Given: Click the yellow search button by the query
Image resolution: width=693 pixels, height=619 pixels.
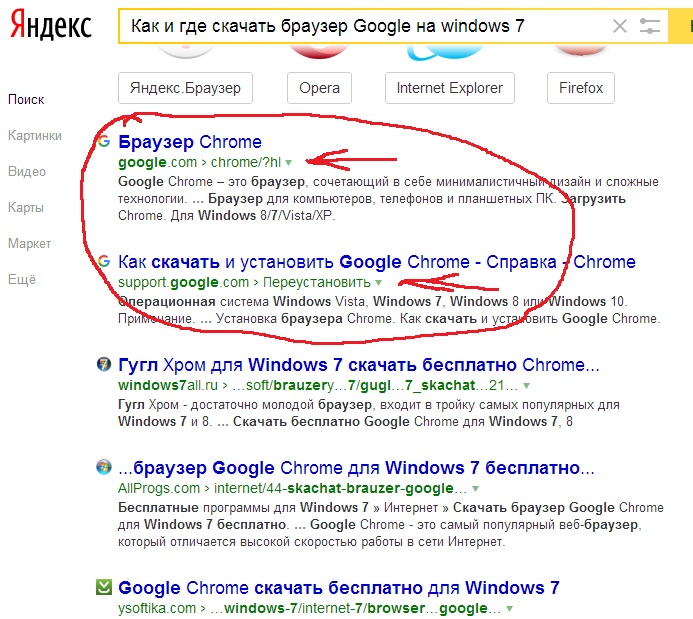Looking at the screenshot, I should 681,26.
